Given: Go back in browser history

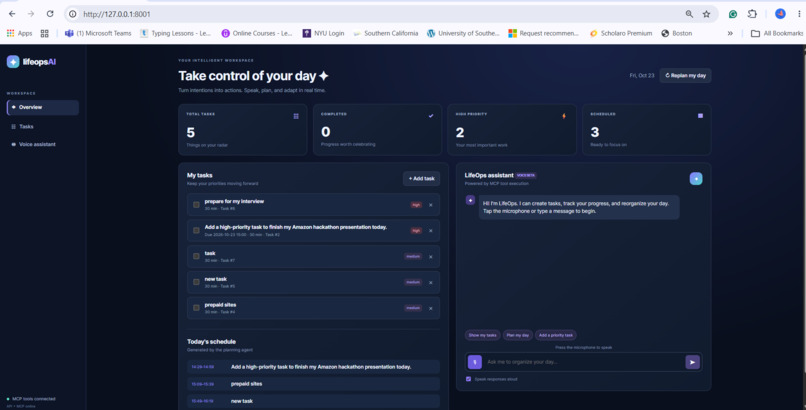Looking at the screenshot, I should [x=12, y=14].
